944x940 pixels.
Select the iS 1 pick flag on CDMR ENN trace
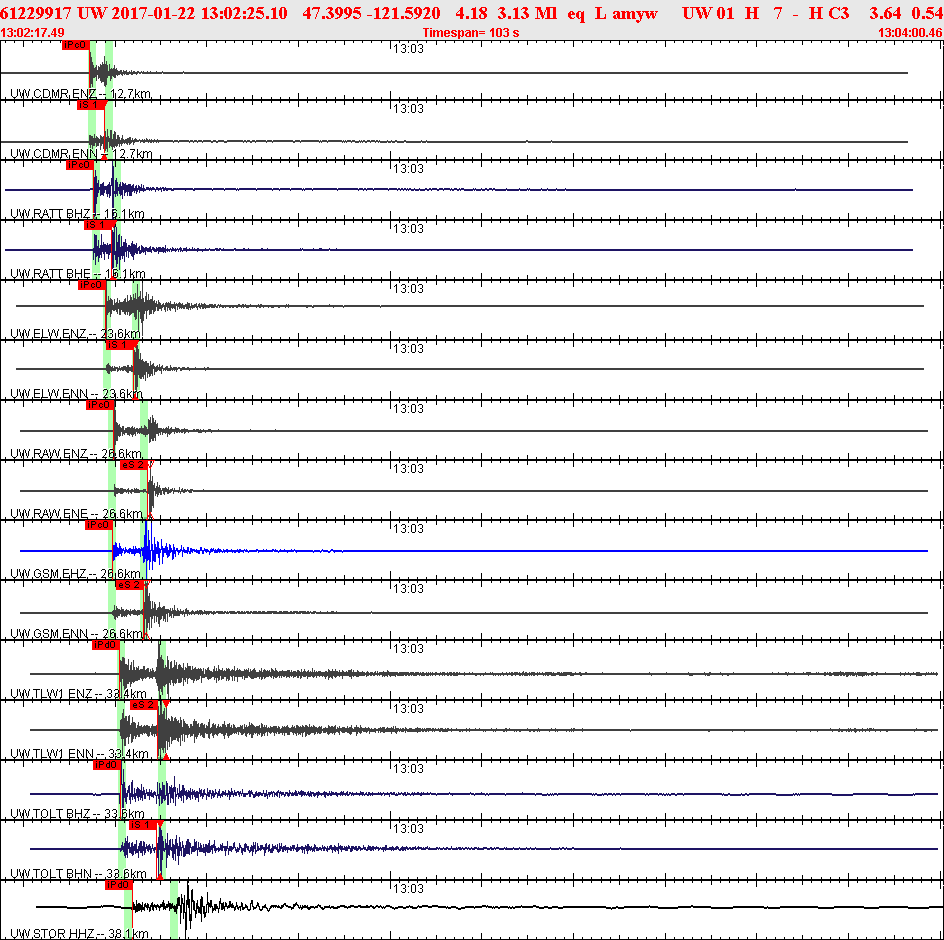point(92,105)
